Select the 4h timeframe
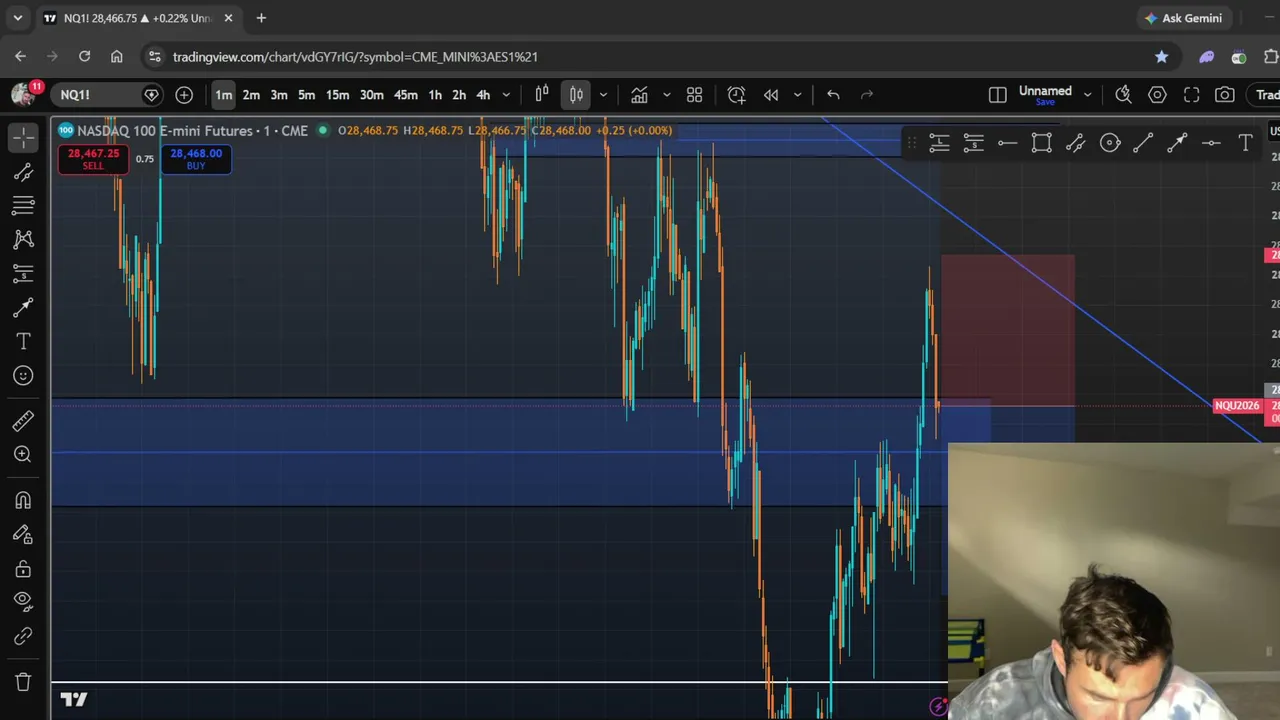This screenshot has width=1280, height=720. (483, 95)
